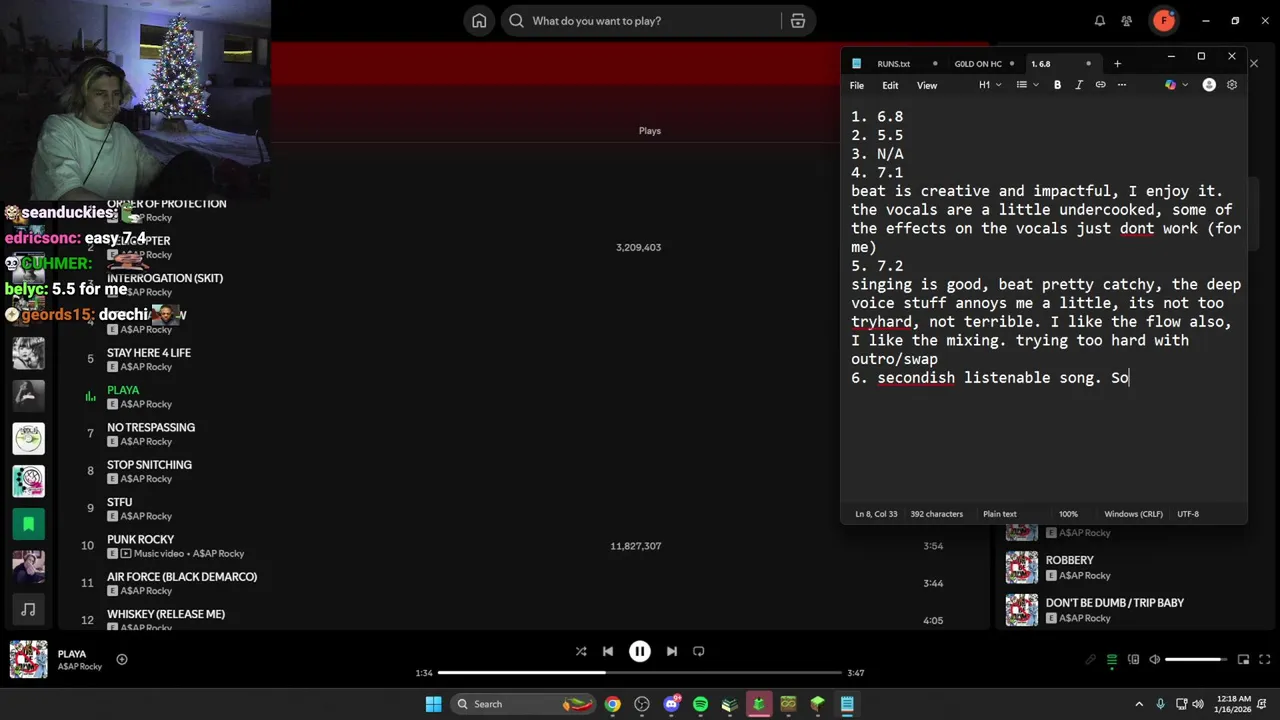Expand the list style dropdown

pyautogui.click(x=1027, y=85)
